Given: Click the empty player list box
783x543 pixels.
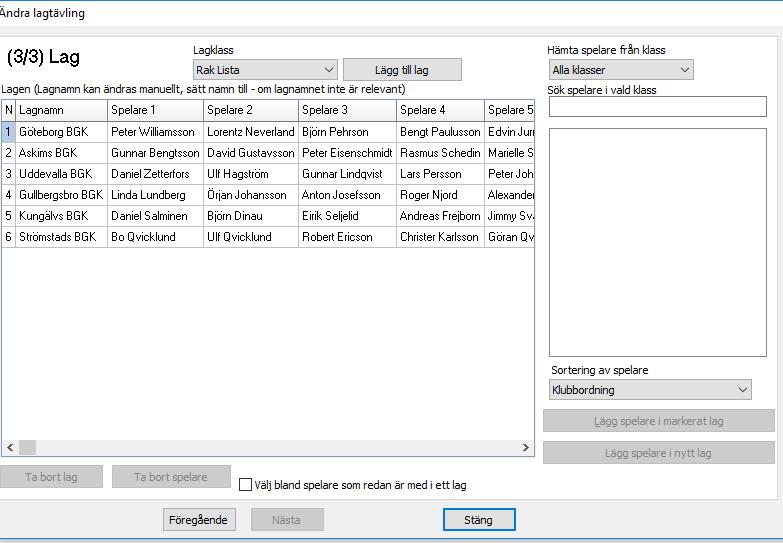Looking at the screenshot, I should 658,242.
